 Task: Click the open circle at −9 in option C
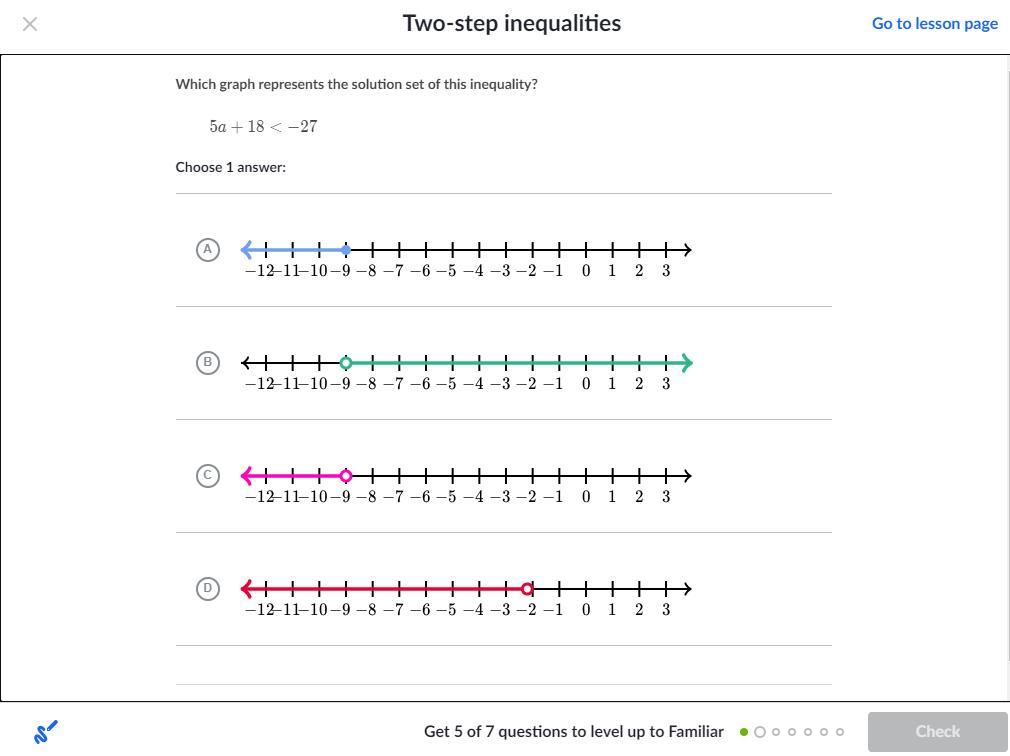pyautogui.click(x=346, y=476)
